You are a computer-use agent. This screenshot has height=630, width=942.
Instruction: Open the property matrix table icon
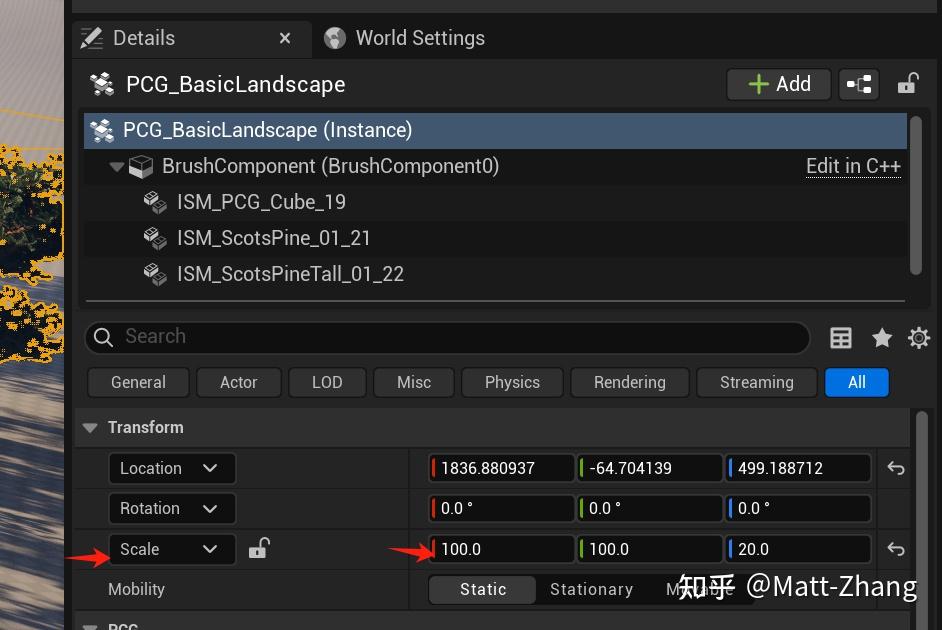tap(841, 338)
